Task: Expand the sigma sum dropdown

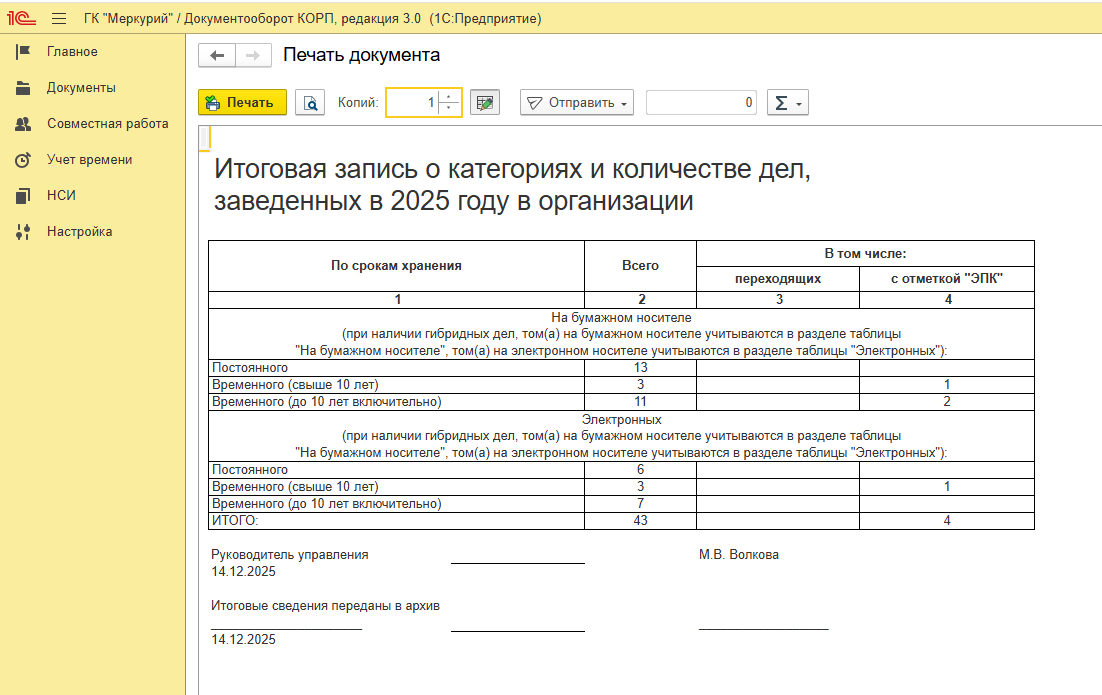Action: tap(787, 103)
